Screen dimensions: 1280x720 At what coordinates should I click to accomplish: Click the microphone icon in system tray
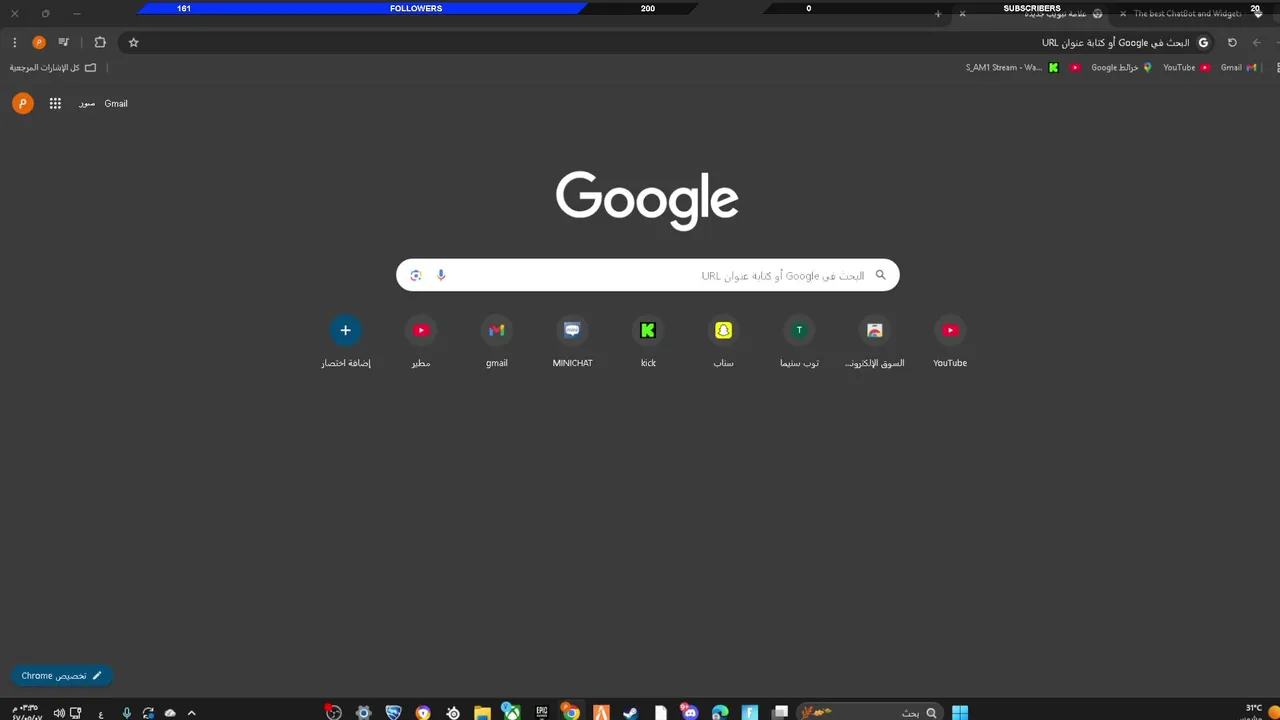[x=126, y=712]
